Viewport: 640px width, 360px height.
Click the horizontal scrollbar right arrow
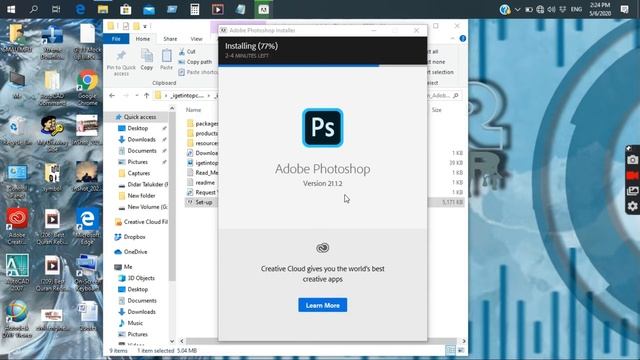click(464, 341)
